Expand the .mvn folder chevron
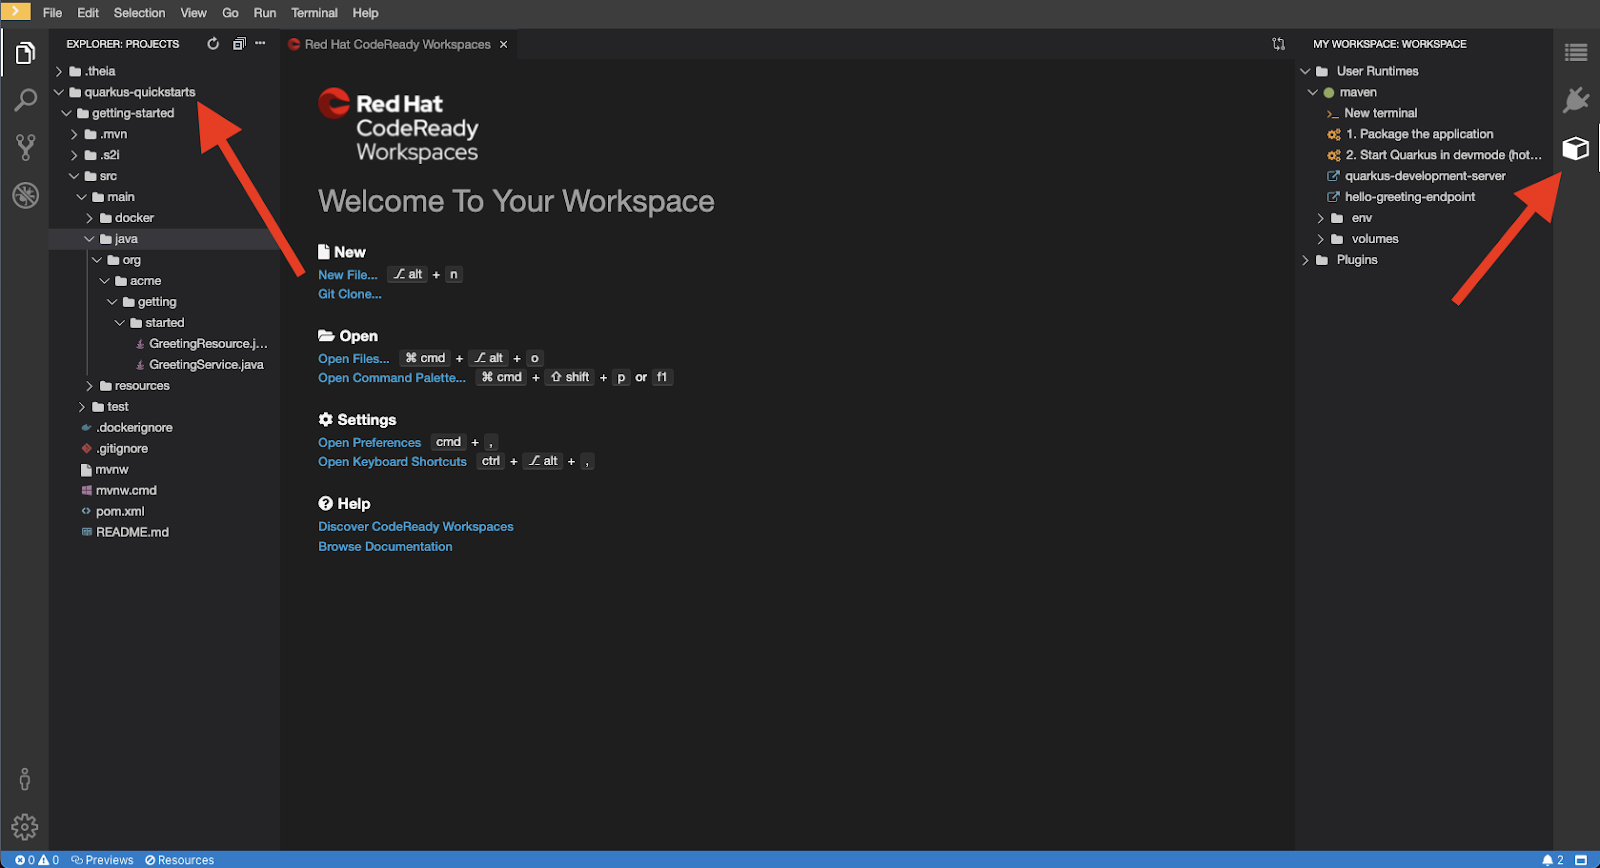1600x868 pixels. coord(74,134)
